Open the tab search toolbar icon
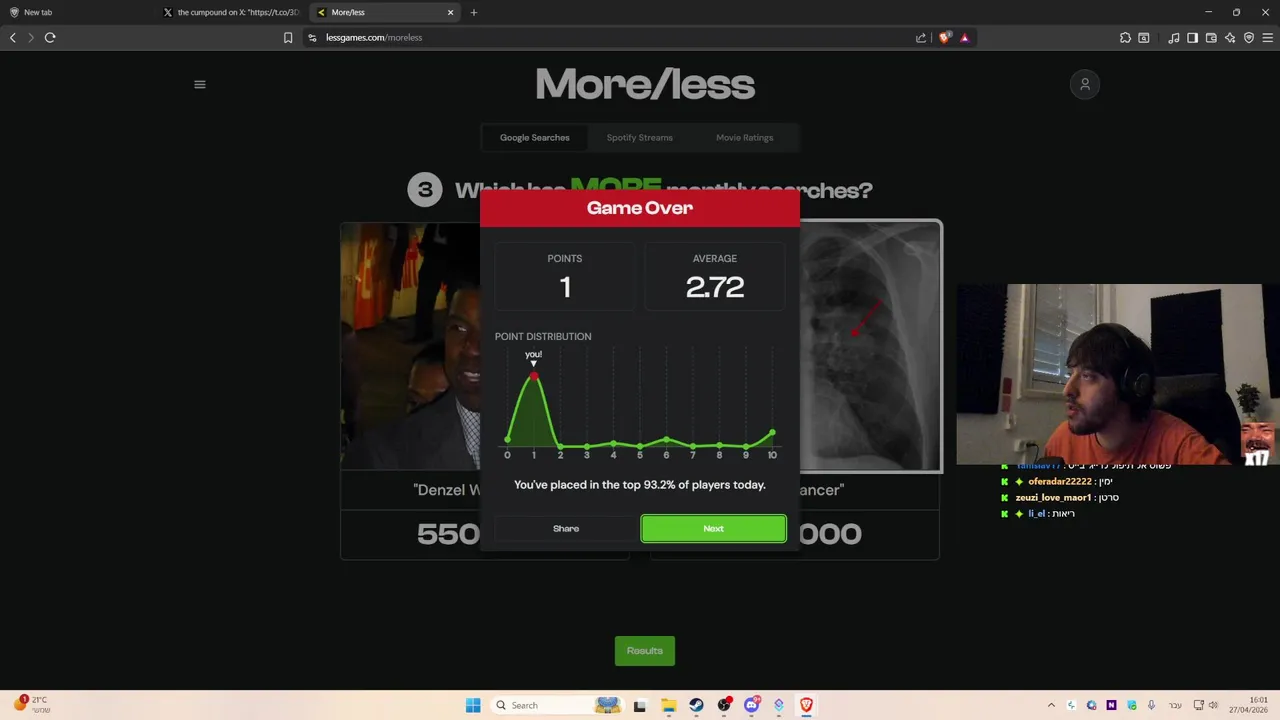1280x720 pixels. coord(1144,37)
